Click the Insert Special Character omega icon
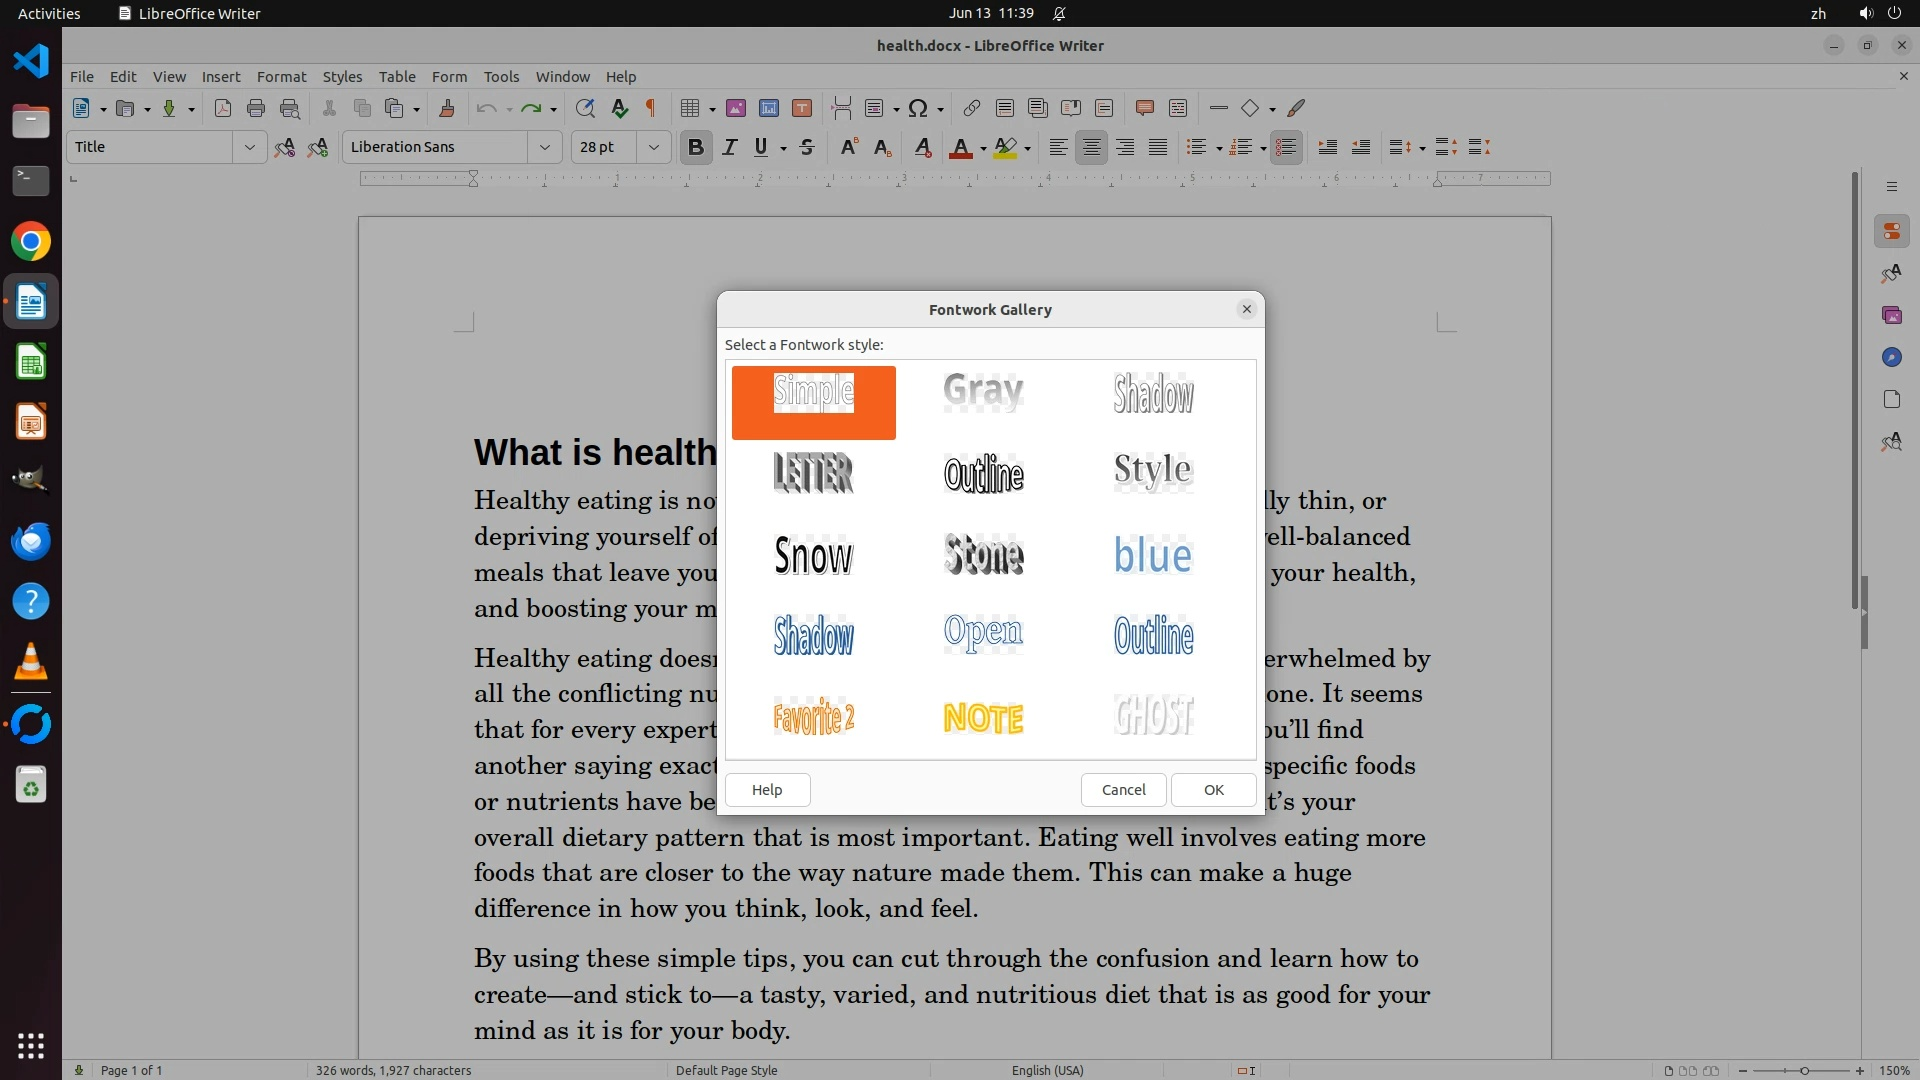 pyautogui.click(x=918, y=108)
